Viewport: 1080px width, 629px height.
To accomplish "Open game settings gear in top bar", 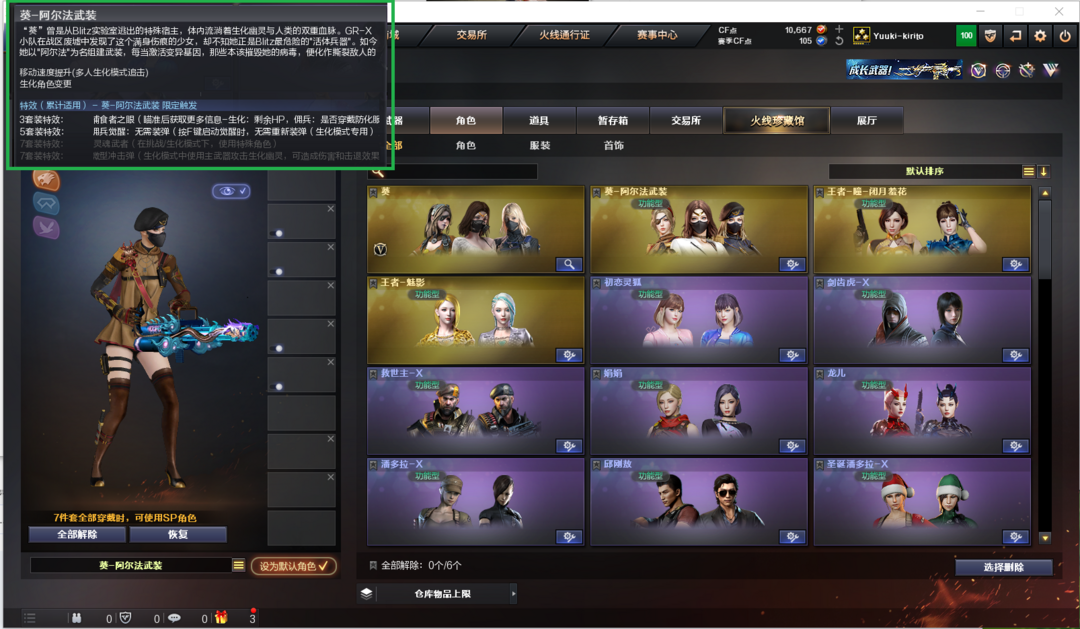I will 1040,36.
